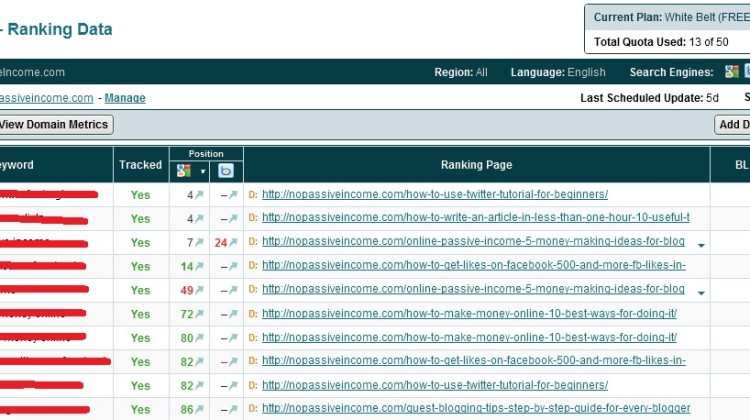Click Bing arrow icon beside position 24
The width and height of the screenshot is (750, 420).
pos(233,242)
